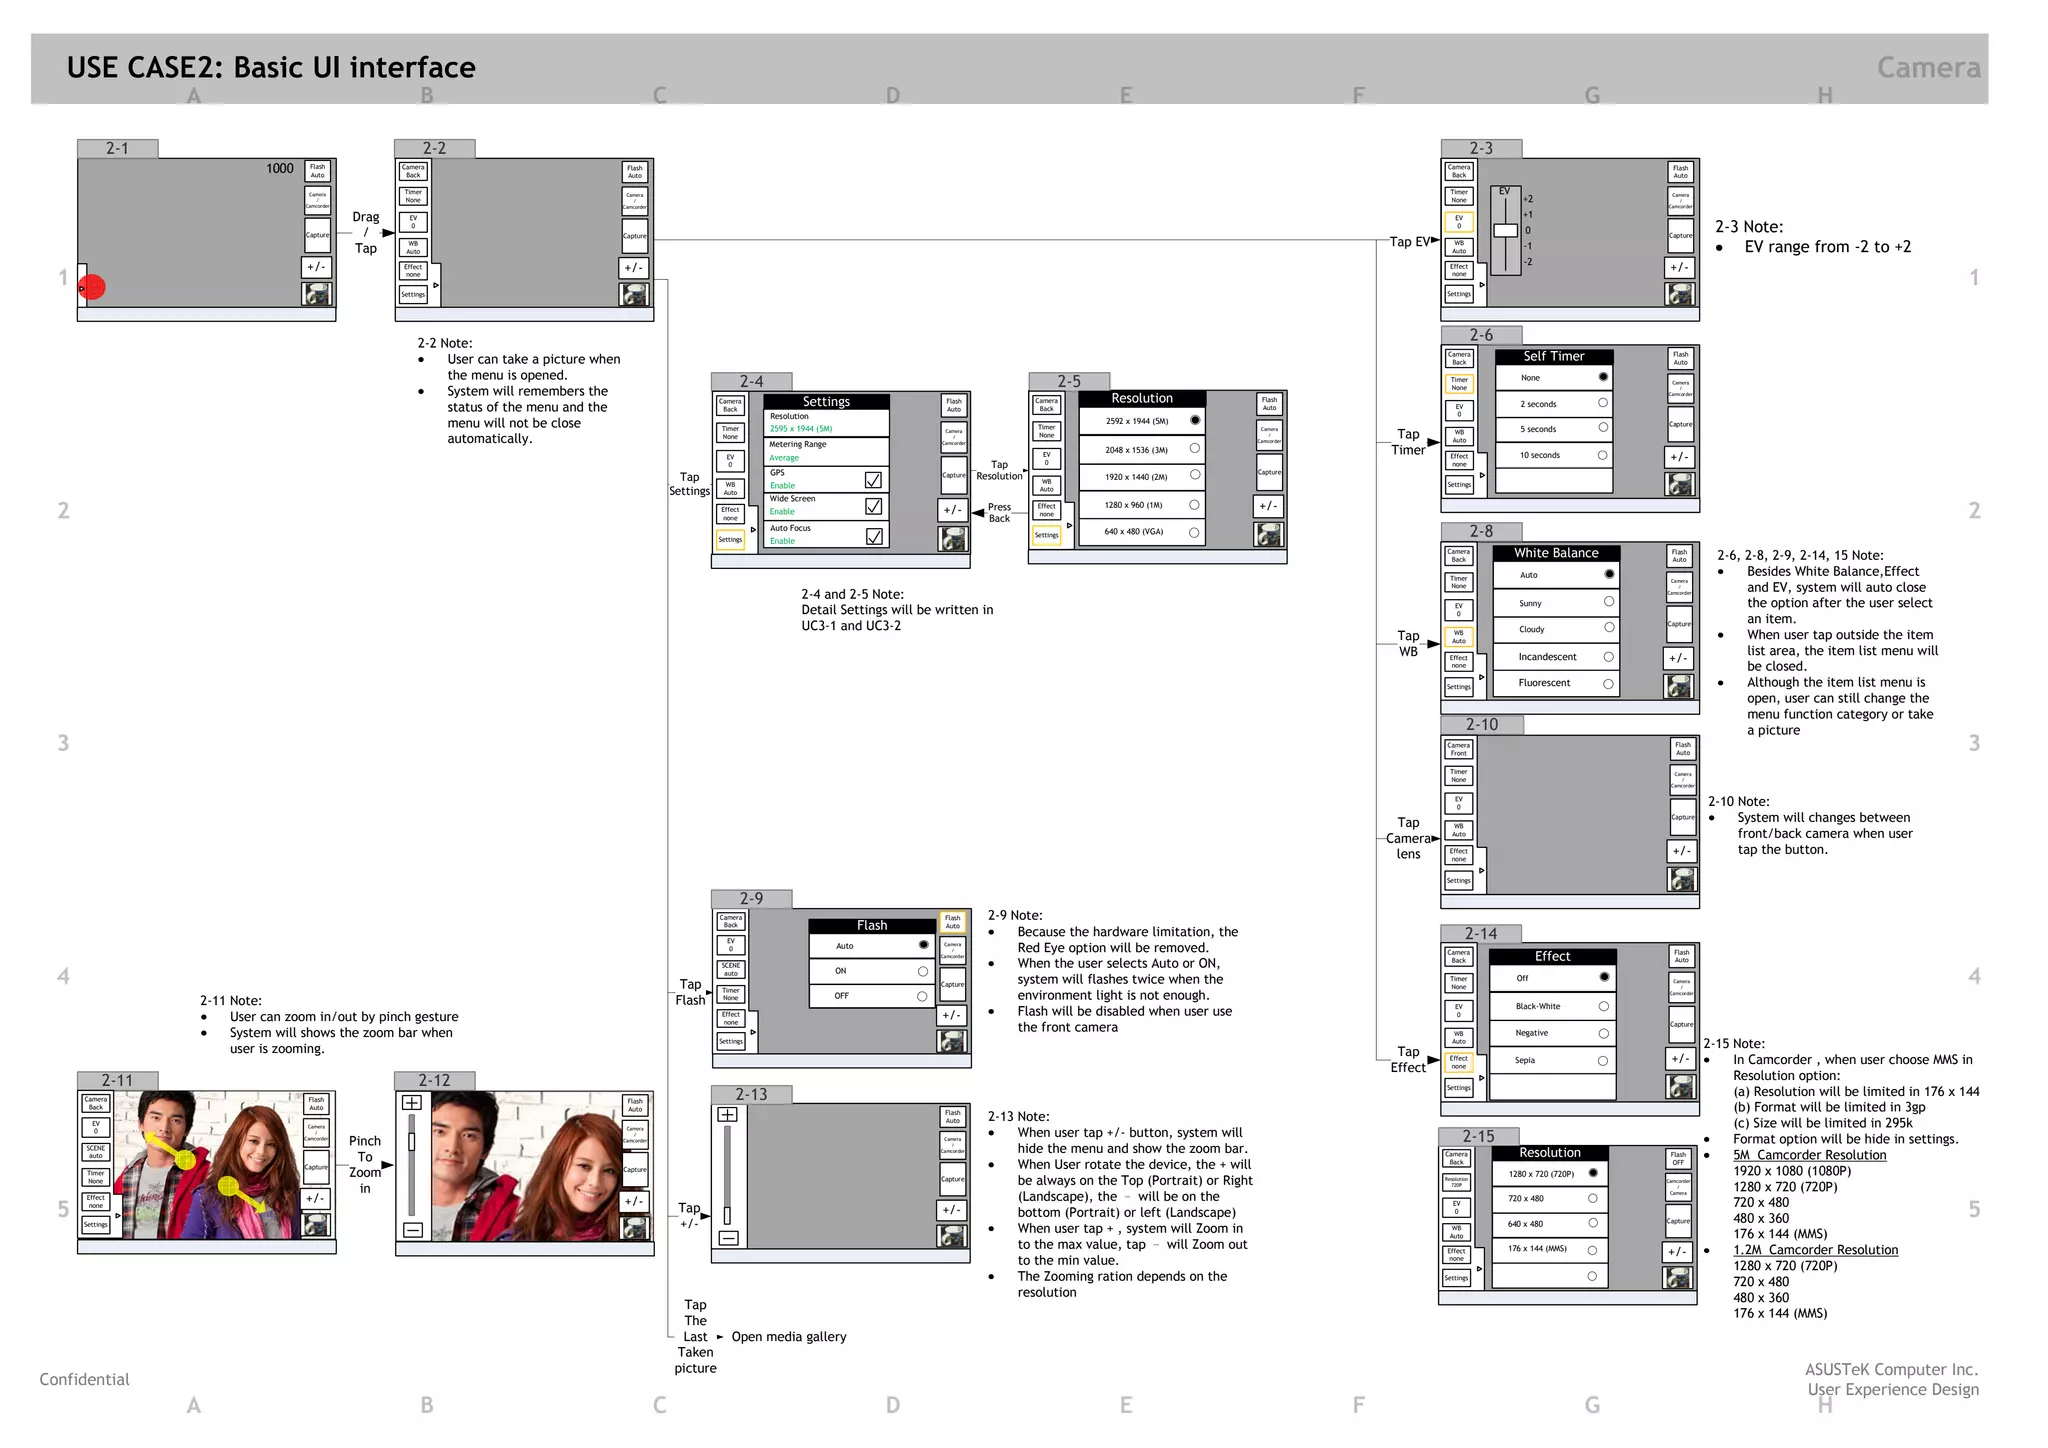Tap Effect none button in screen 2-2
Image resolution: width=2048 pixels, height=1448 pixels.
point(413,271)
